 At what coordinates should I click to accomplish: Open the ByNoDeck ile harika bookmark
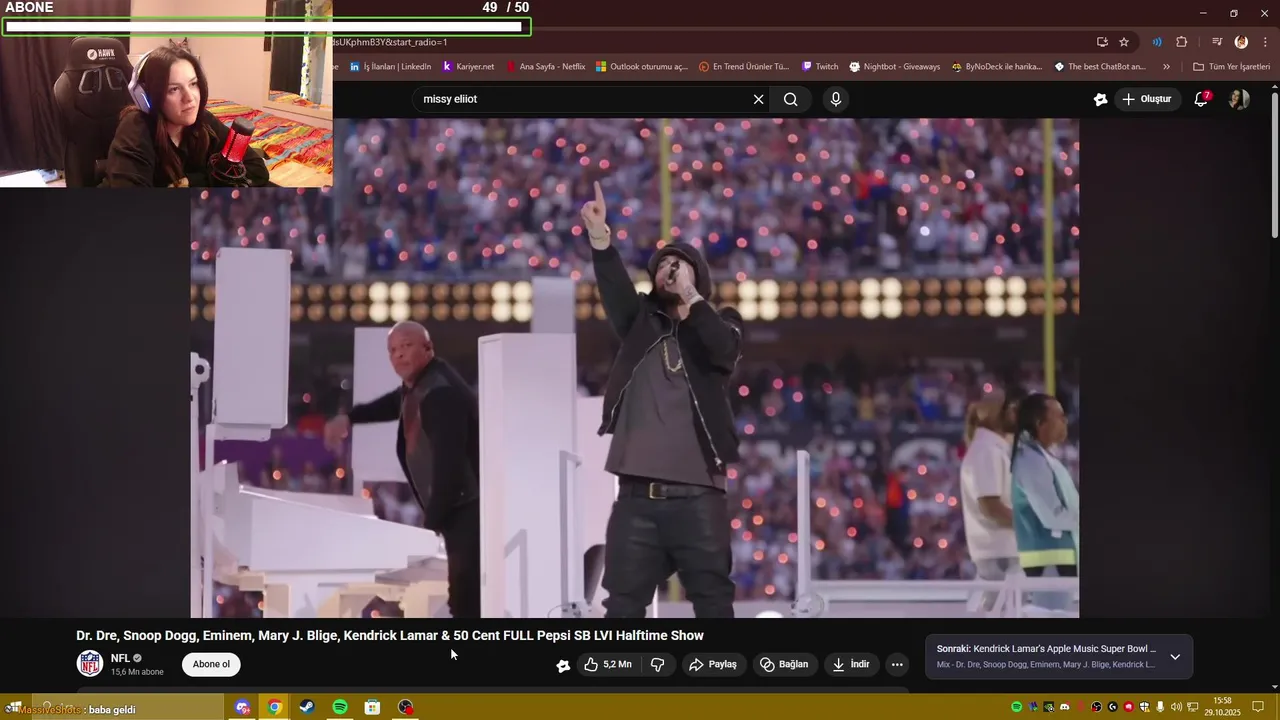[x=997, y=67]
